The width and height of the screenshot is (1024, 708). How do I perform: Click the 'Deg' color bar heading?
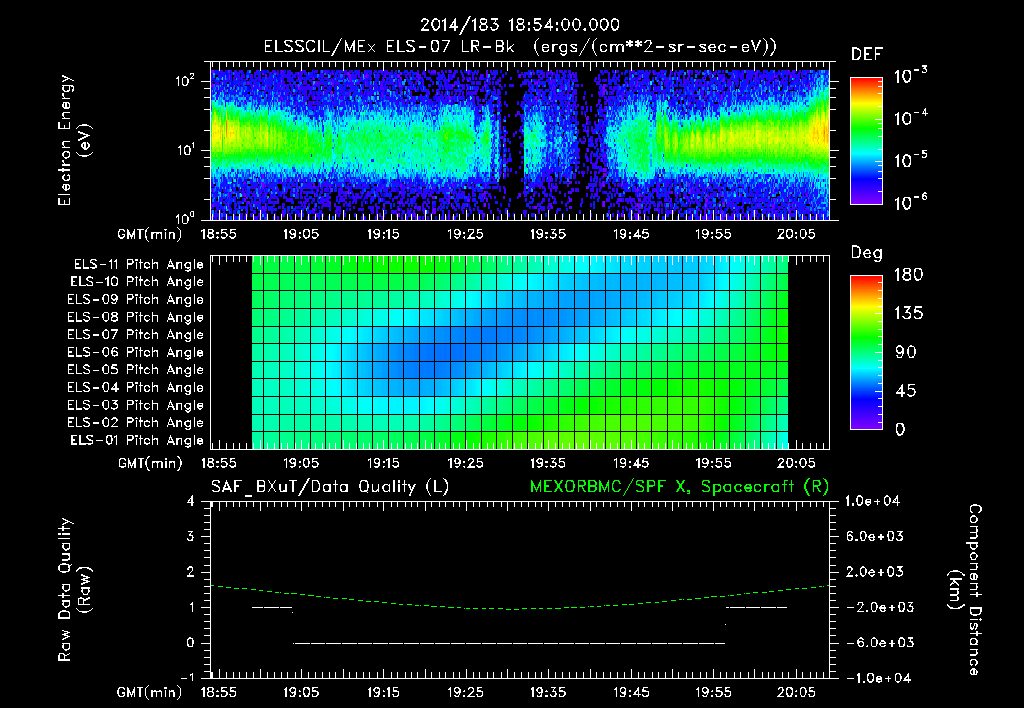click(867, 253)
